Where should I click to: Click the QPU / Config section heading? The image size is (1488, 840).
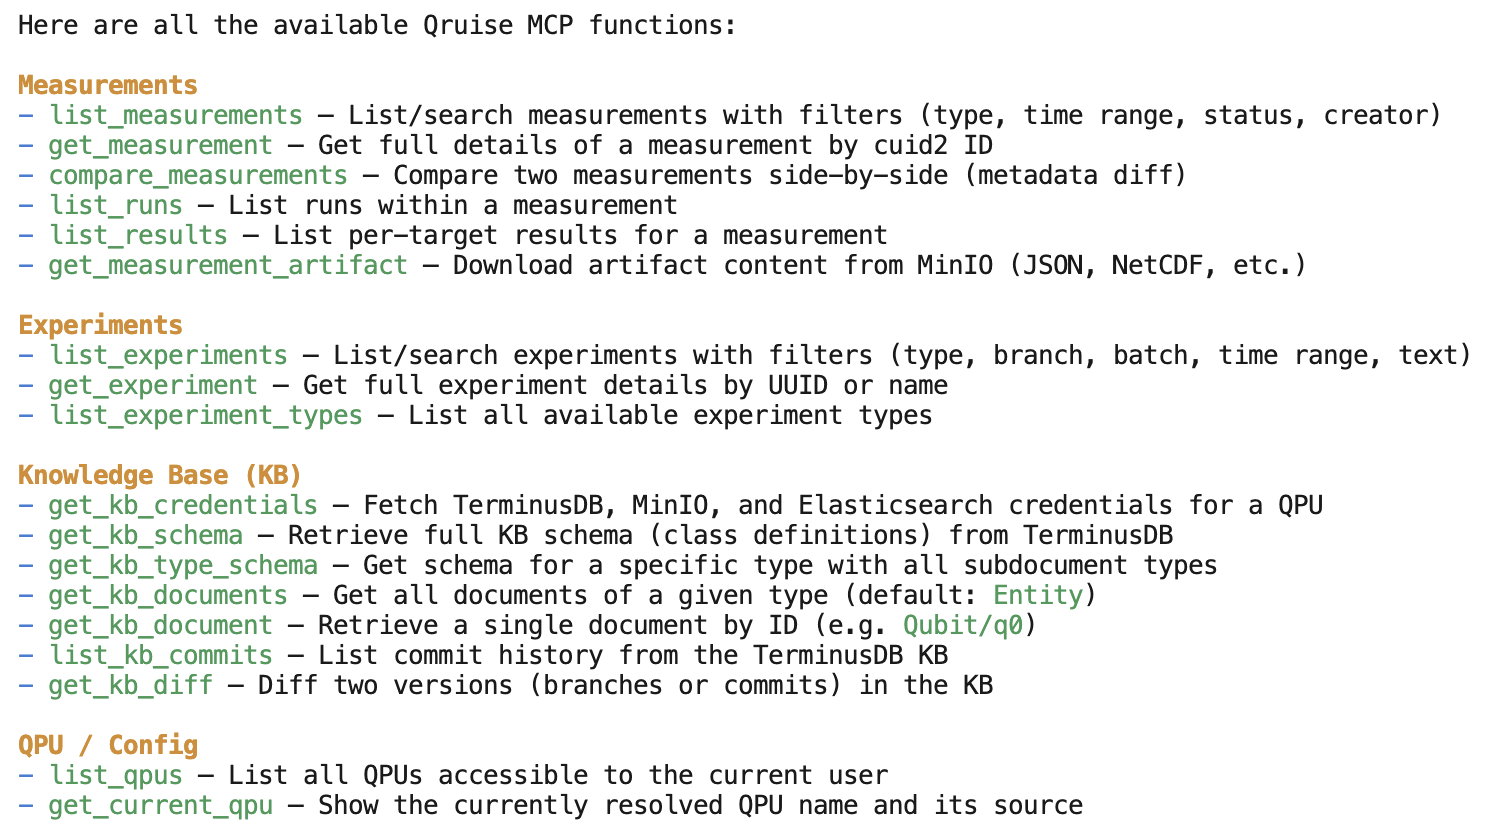(x=108, y=746)
